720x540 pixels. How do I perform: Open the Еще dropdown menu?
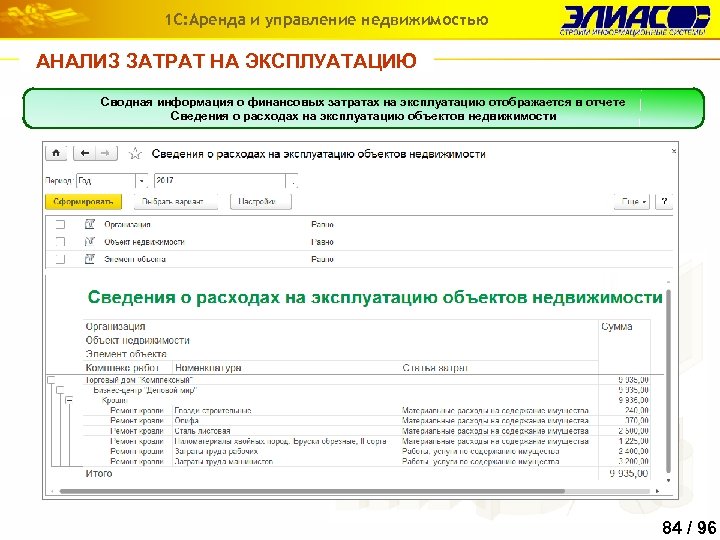click(632, 202)
